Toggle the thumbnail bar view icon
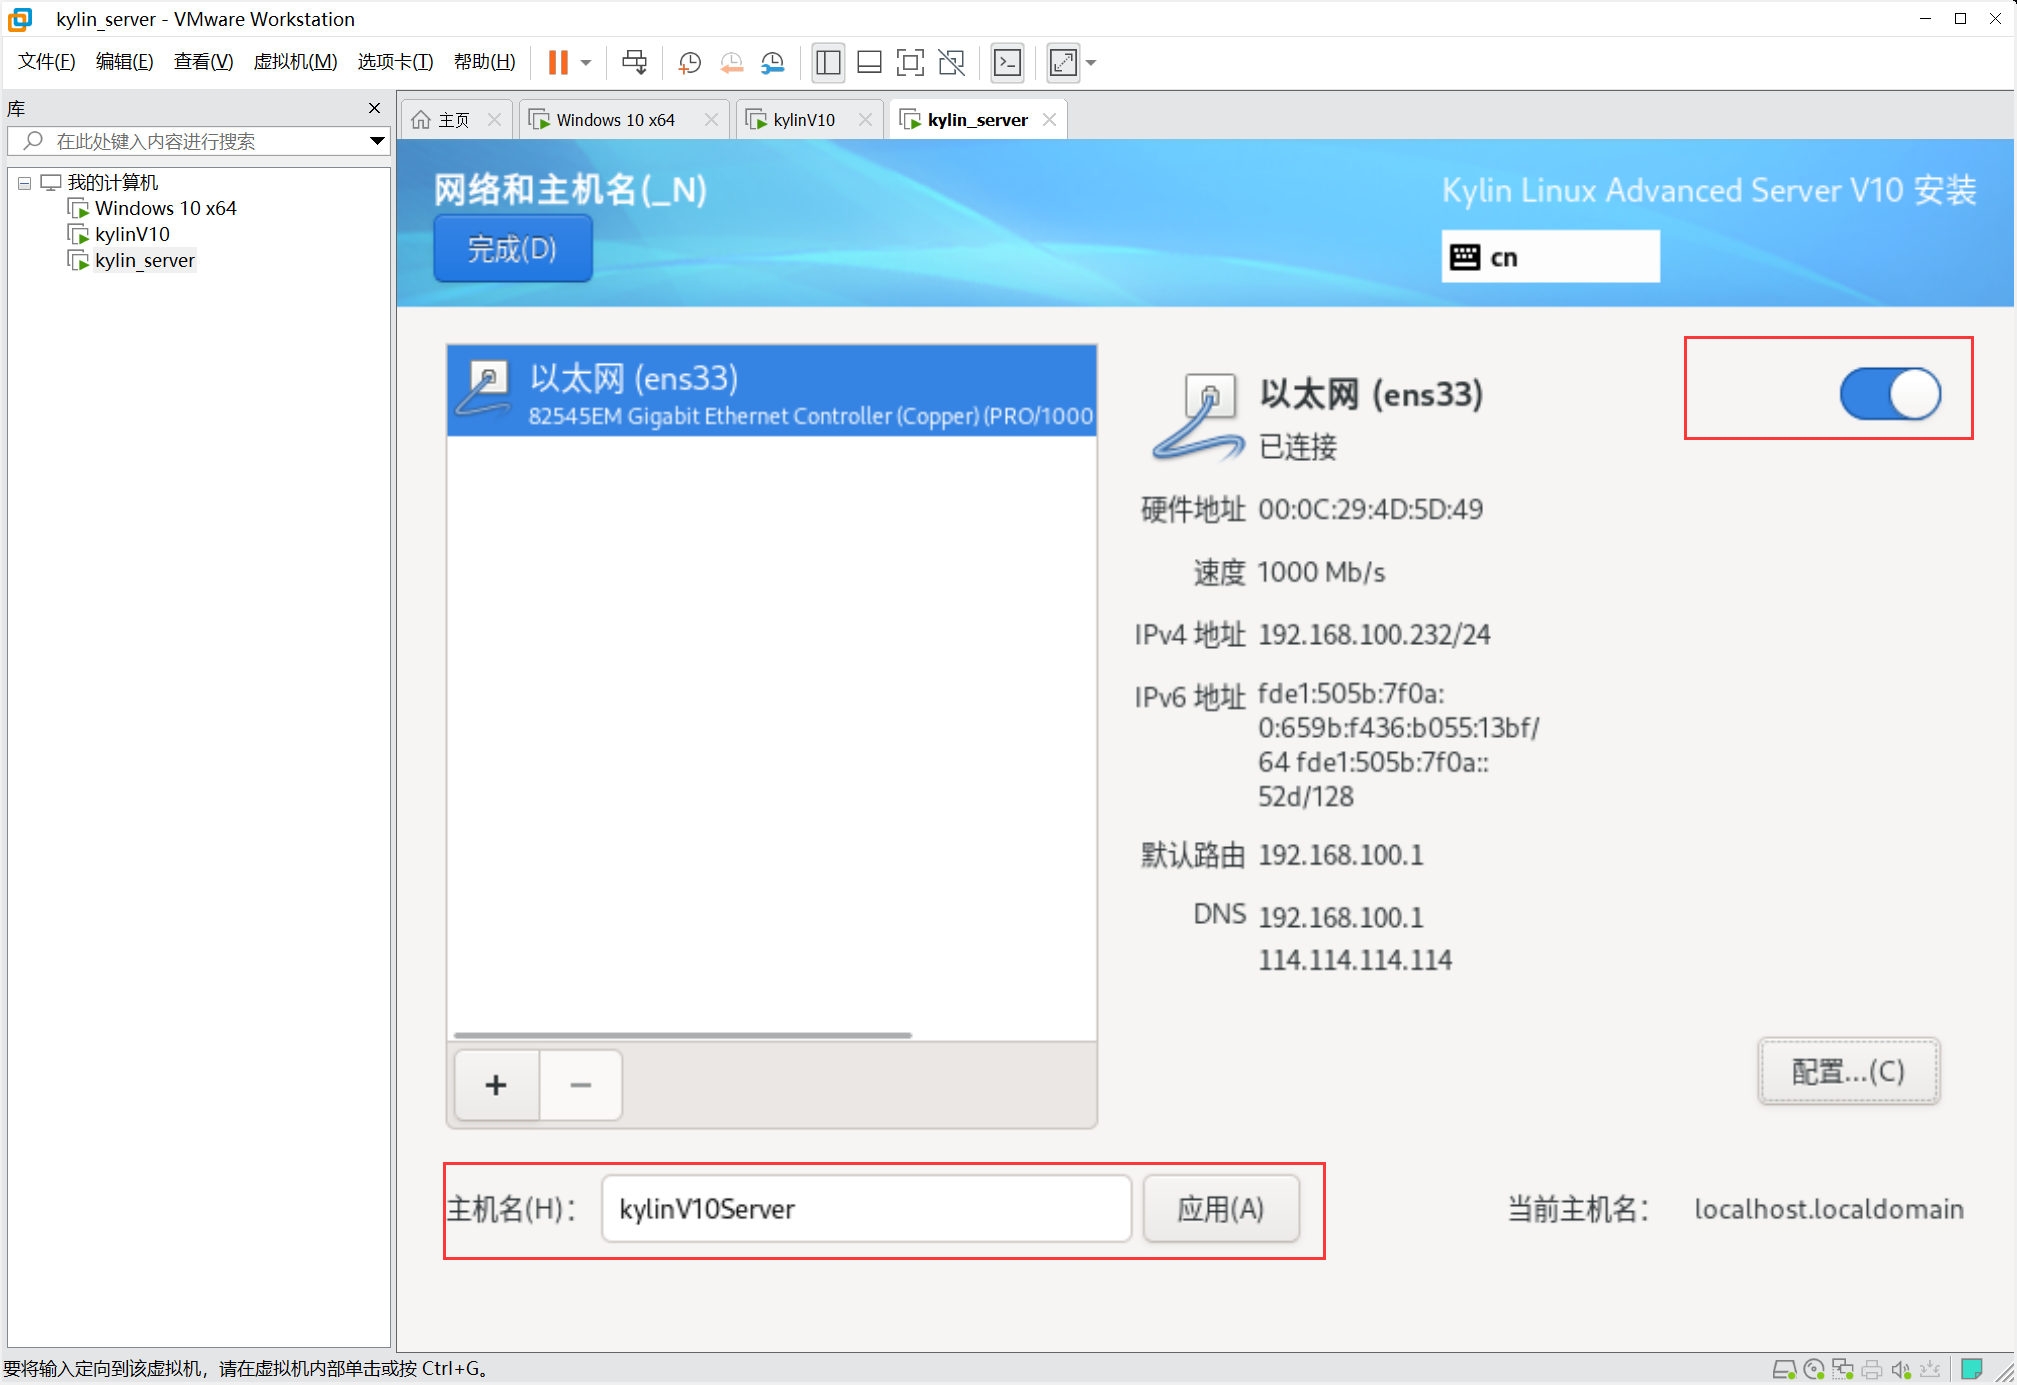 pyautogui.click(x=870, y=63)
